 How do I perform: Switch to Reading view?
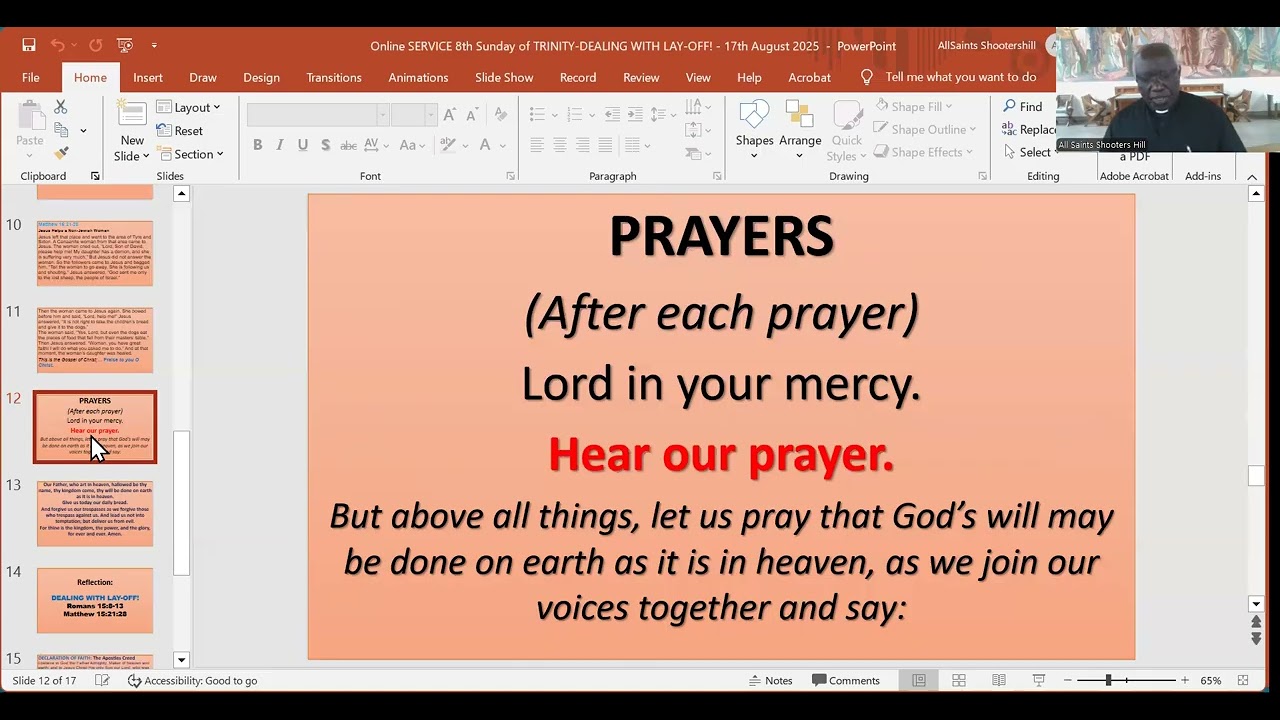tap(999, 680)
